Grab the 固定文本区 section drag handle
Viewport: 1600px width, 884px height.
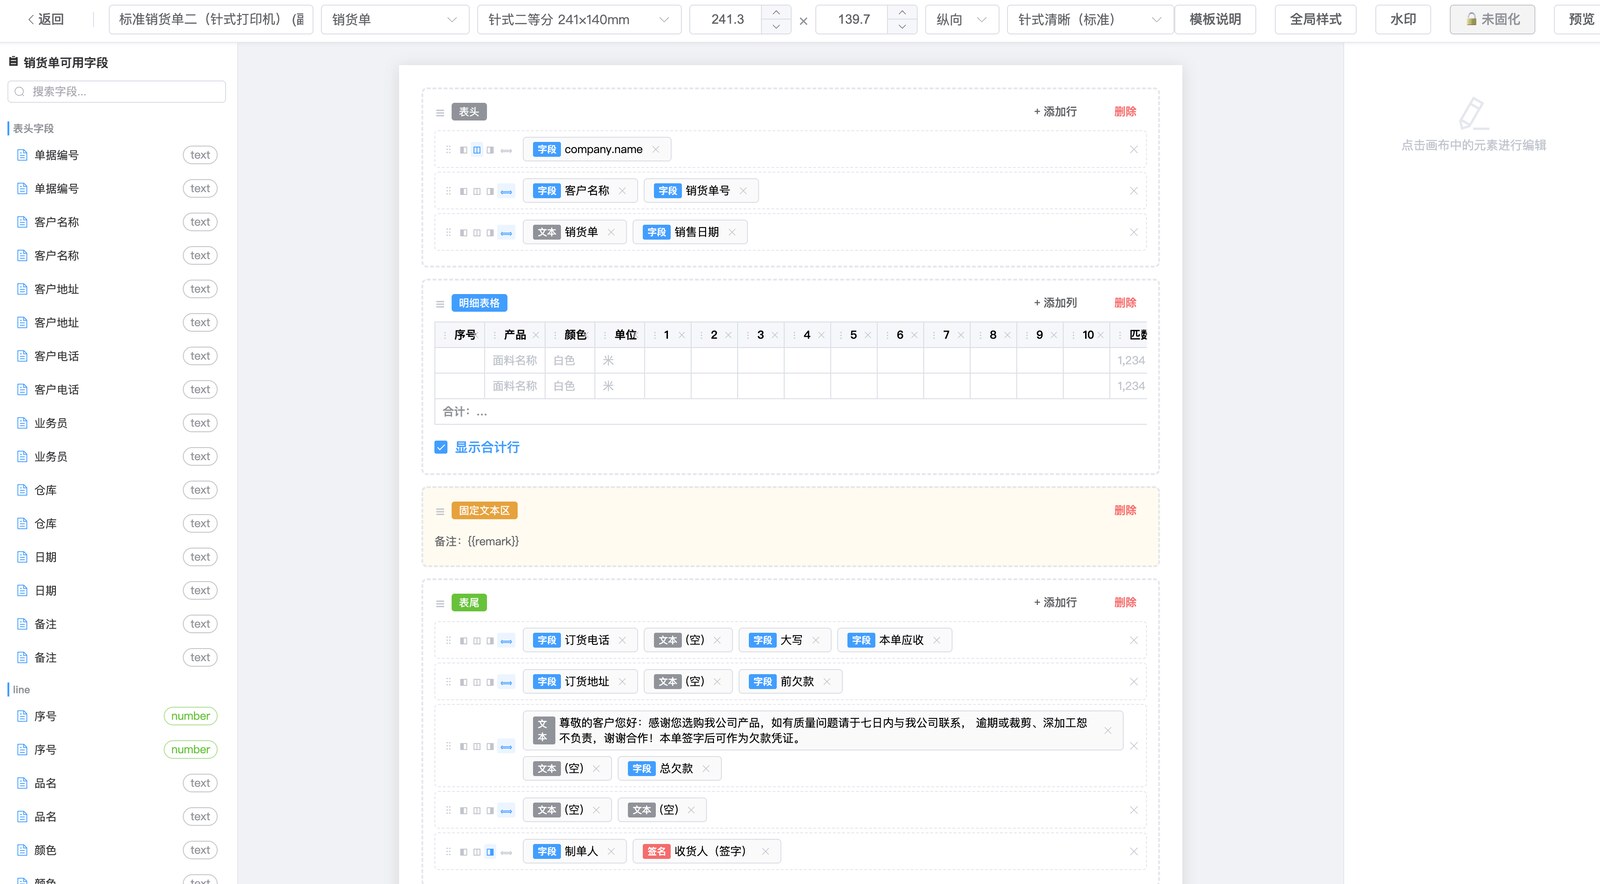[440, 512]
